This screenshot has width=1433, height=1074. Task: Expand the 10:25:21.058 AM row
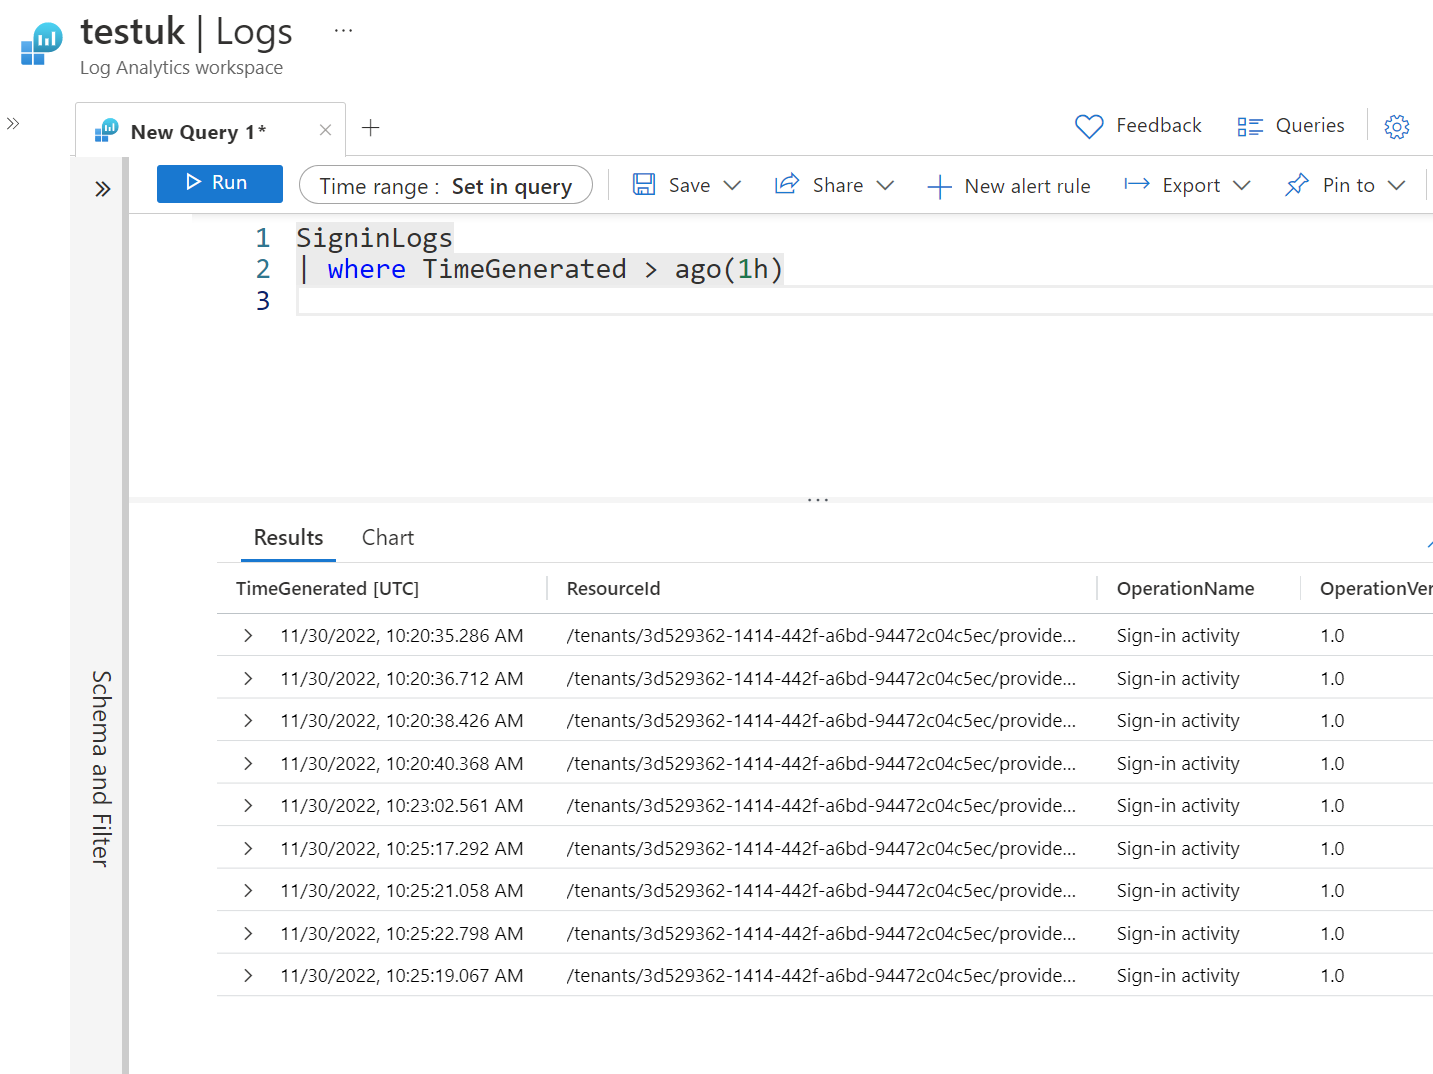pyautogui.click(x=248, y=891)
